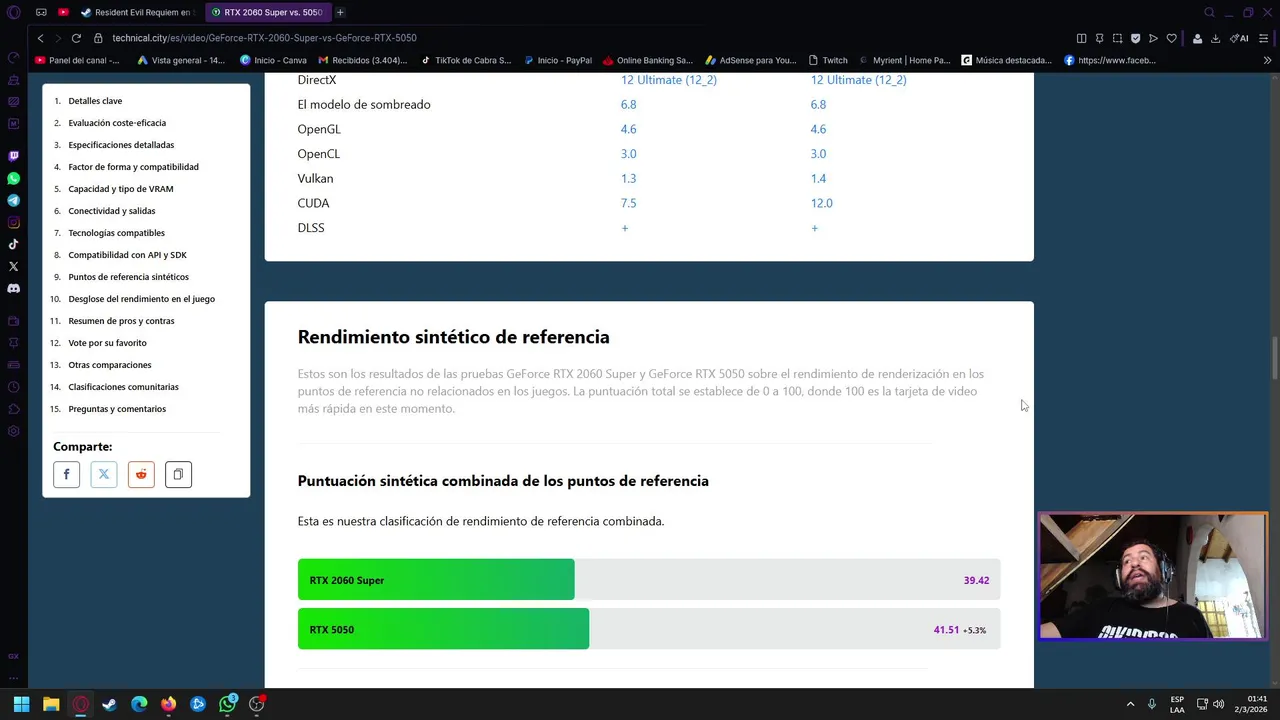Viewport: 1280px width, 720px height.
Task: Open WhatsApp in Opera sidebar
Action: (x=13, y=178)
